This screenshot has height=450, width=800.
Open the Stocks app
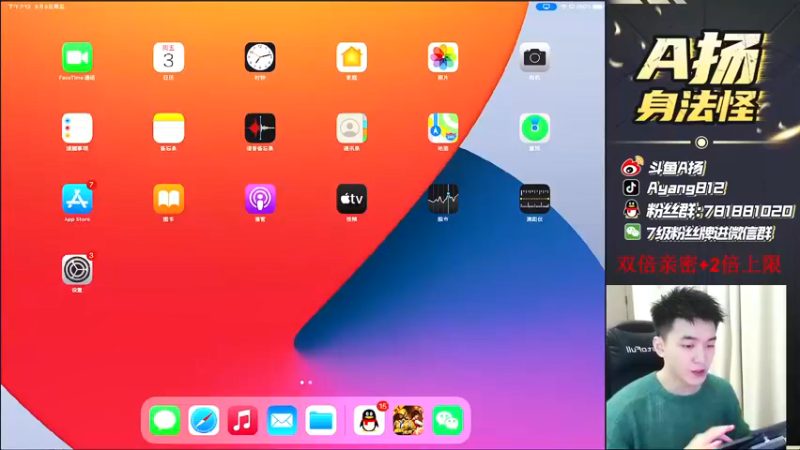(x=443, y=199)
